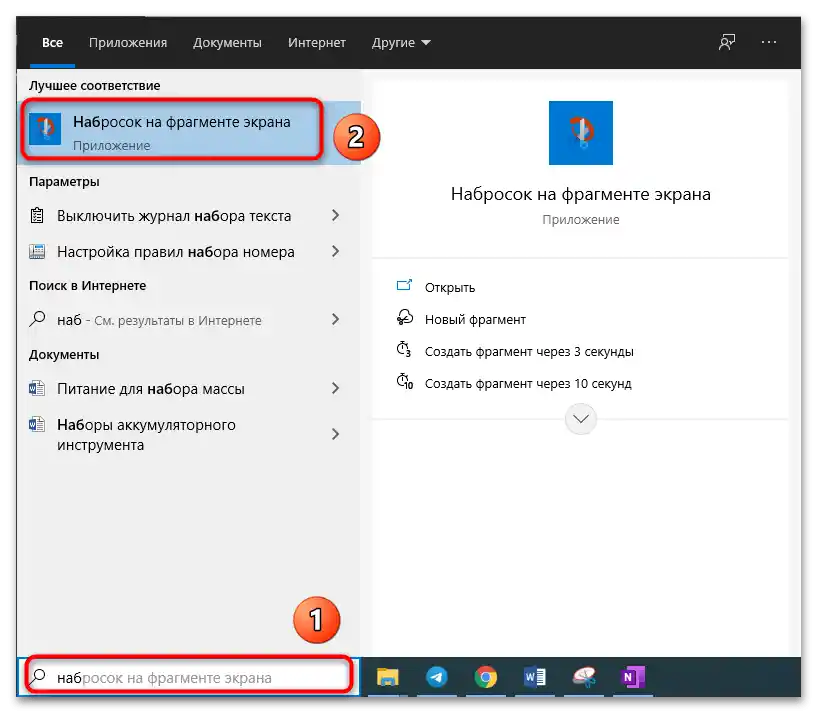Select the Набросок на фрагменте экрана best match

pos(188,132)
